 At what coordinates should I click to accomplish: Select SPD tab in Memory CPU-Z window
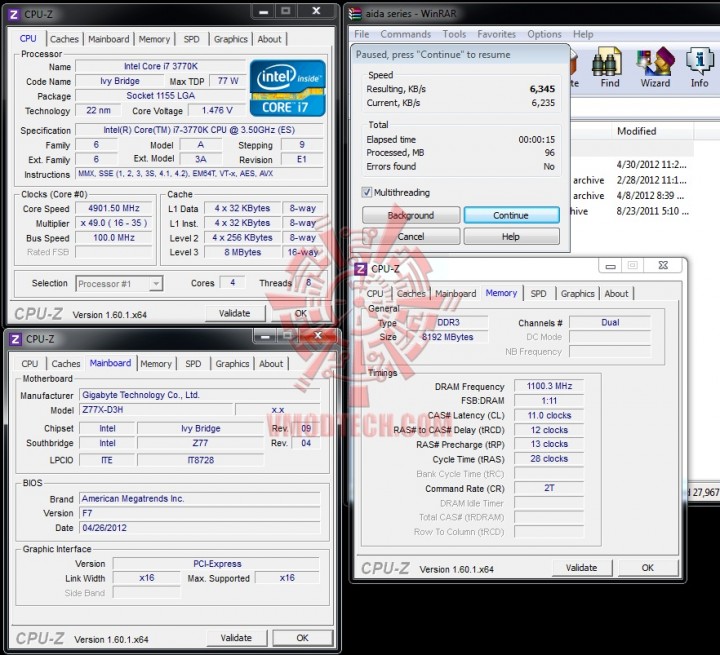click(538, 294)
